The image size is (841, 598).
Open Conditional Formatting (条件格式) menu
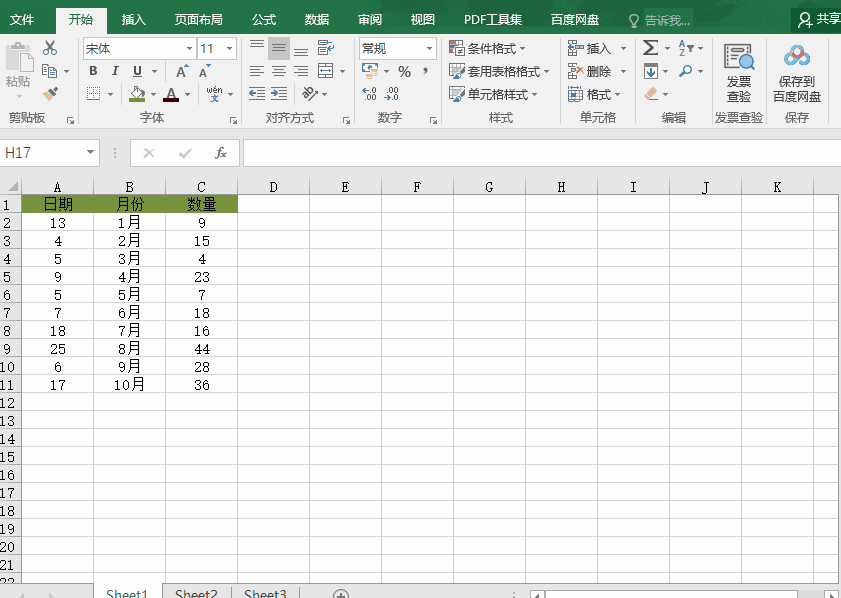pos(487,48)
